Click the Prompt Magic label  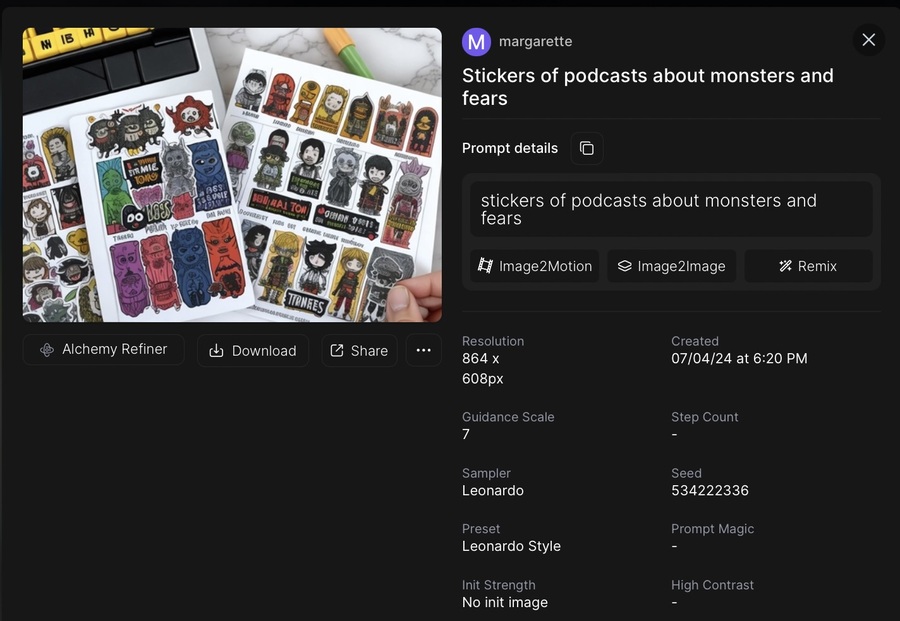point(713,529)
